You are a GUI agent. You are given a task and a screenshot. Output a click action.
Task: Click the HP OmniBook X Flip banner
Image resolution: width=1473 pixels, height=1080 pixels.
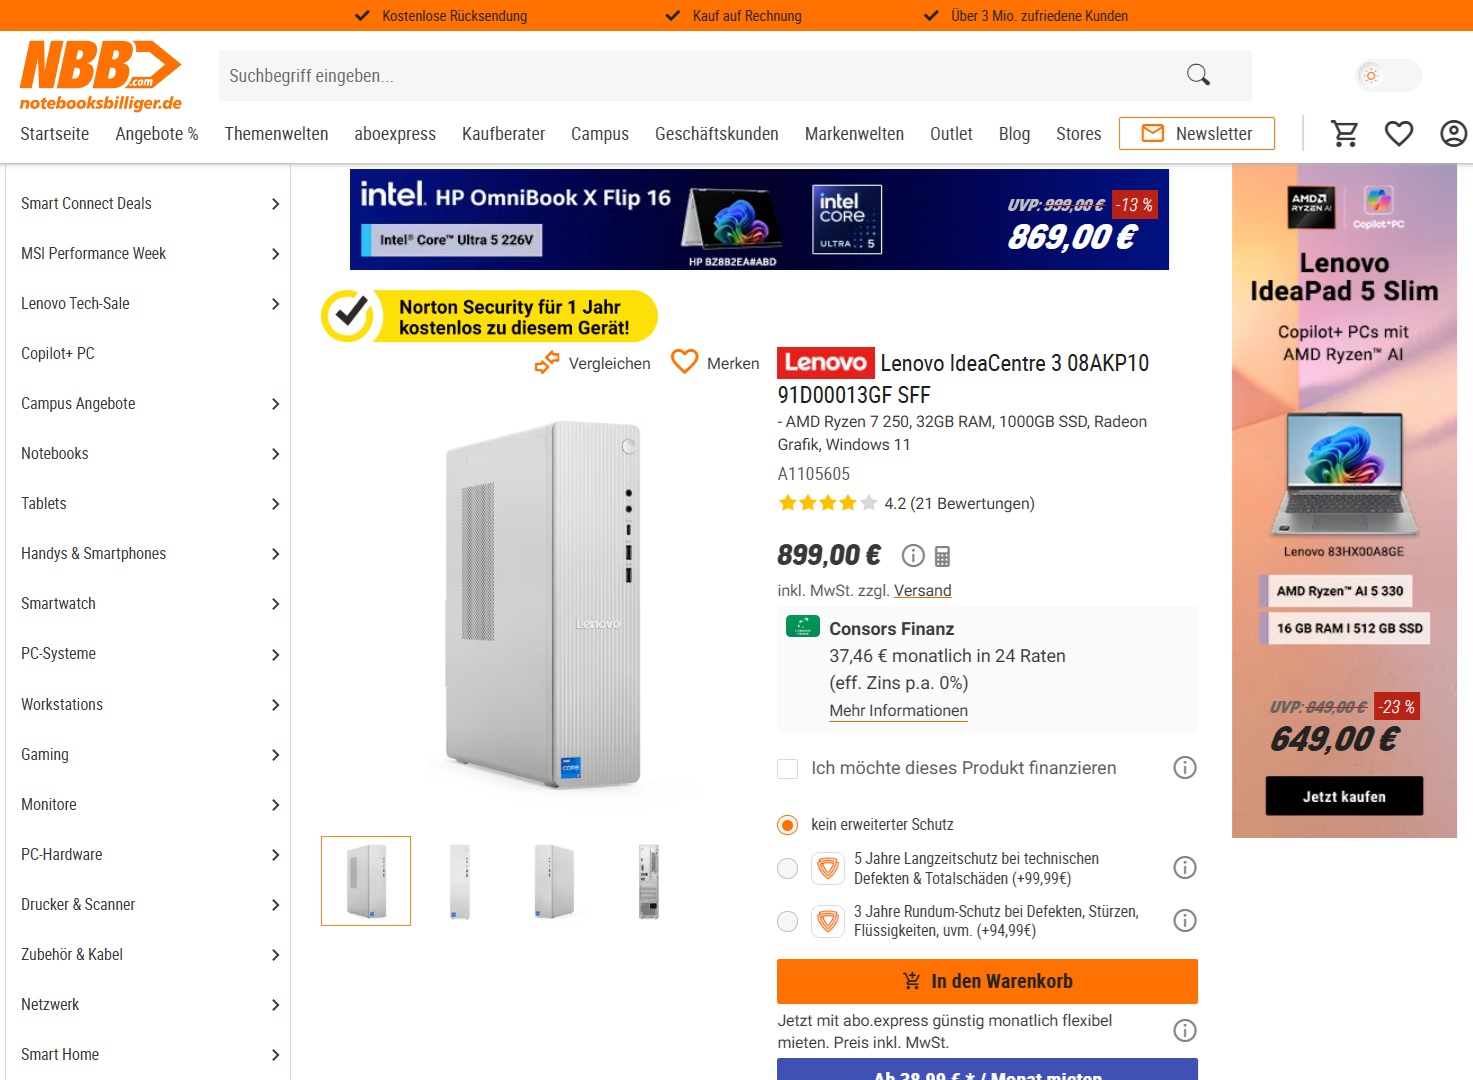click(759, 219)
